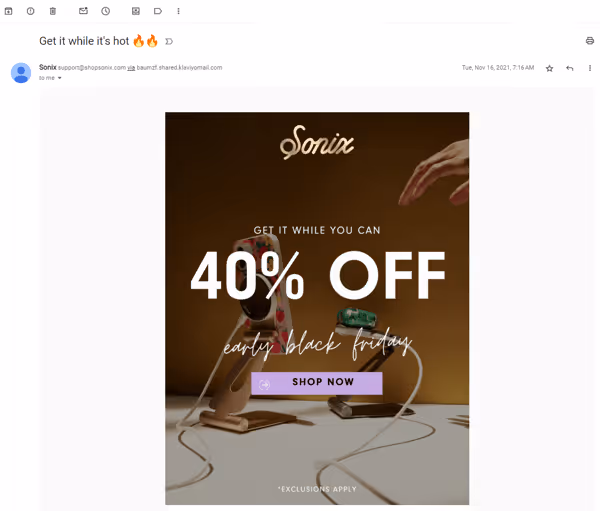This screenshot has width=600, height=511.
Task: Add to tasks using the toolbar icon
Action: pyautogui.click(x=136, y=11)
